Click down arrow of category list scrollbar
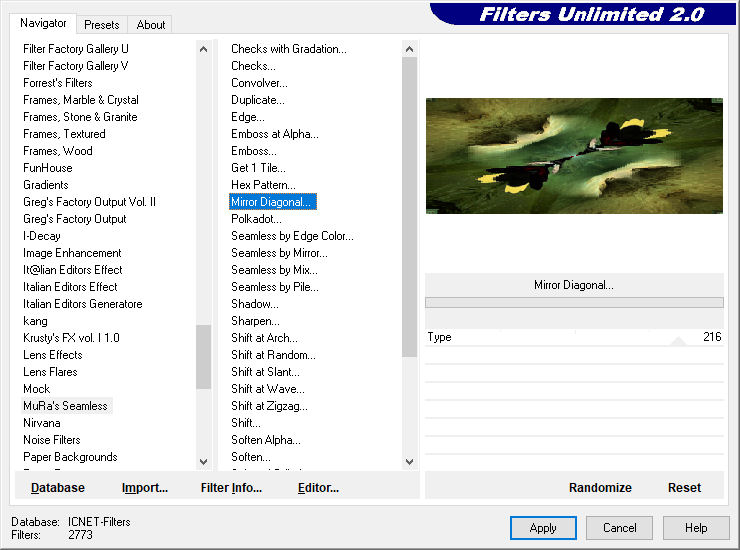The width and height of the screenshot is (740, 550). [x=203, y=462]
